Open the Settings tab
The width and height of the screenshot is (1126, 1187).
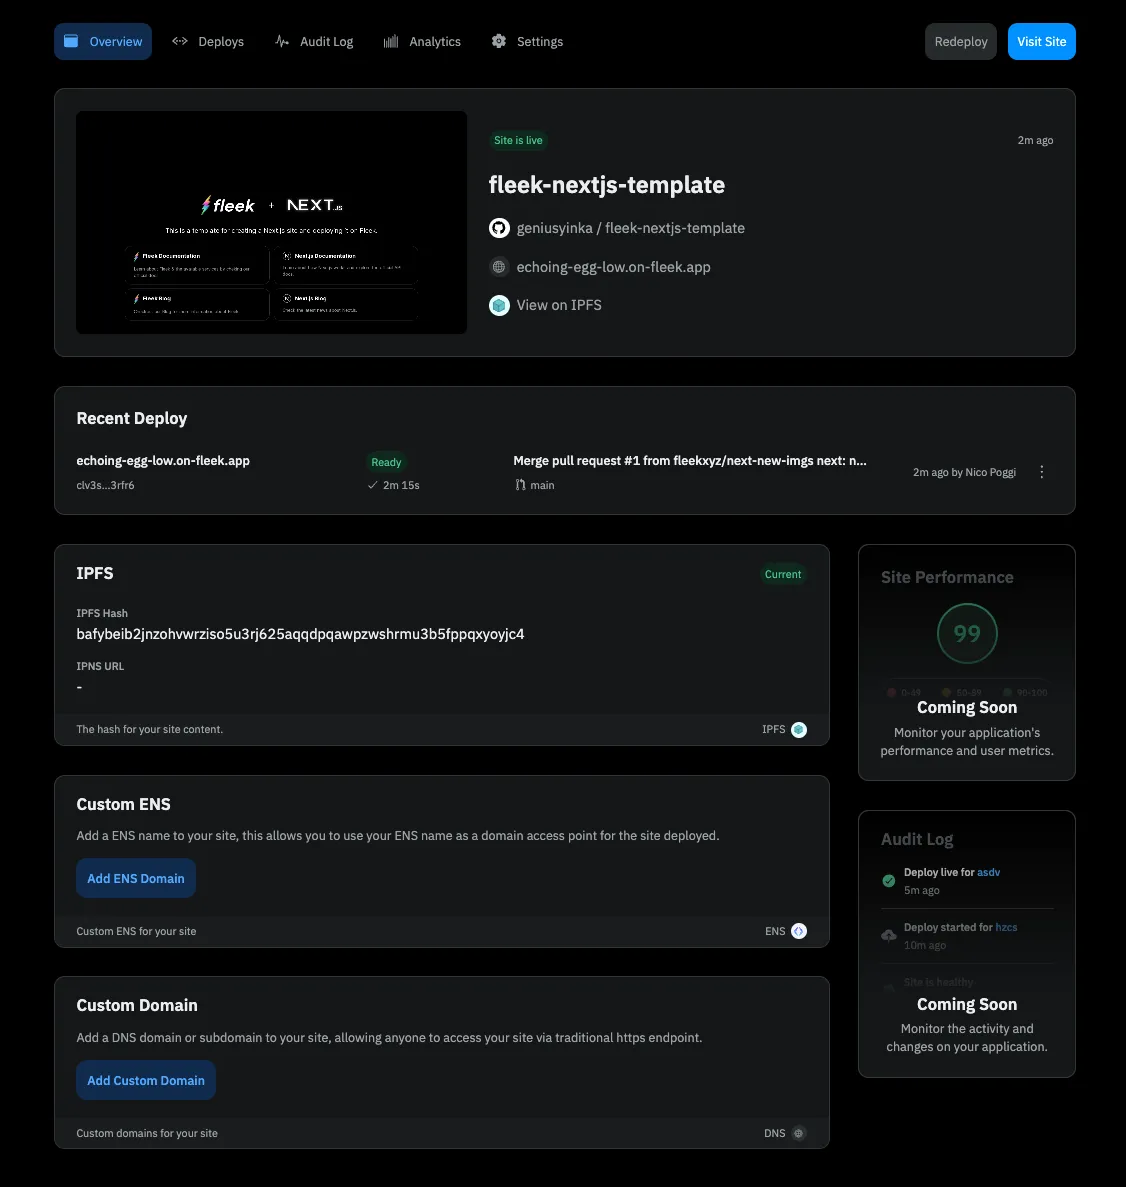527,42
